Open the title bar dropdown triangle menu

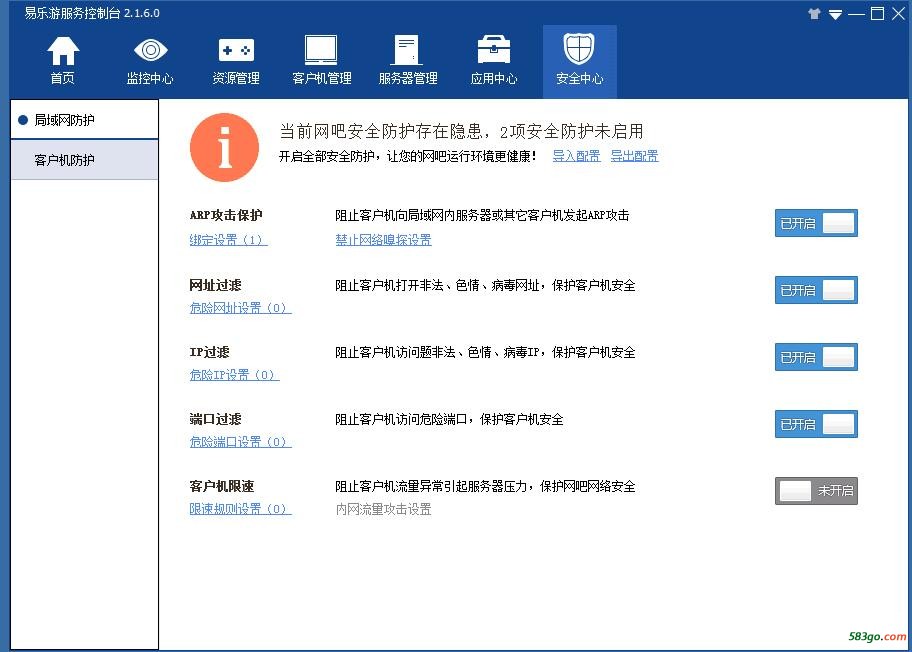pyautogui.click(x=835, y=14)
